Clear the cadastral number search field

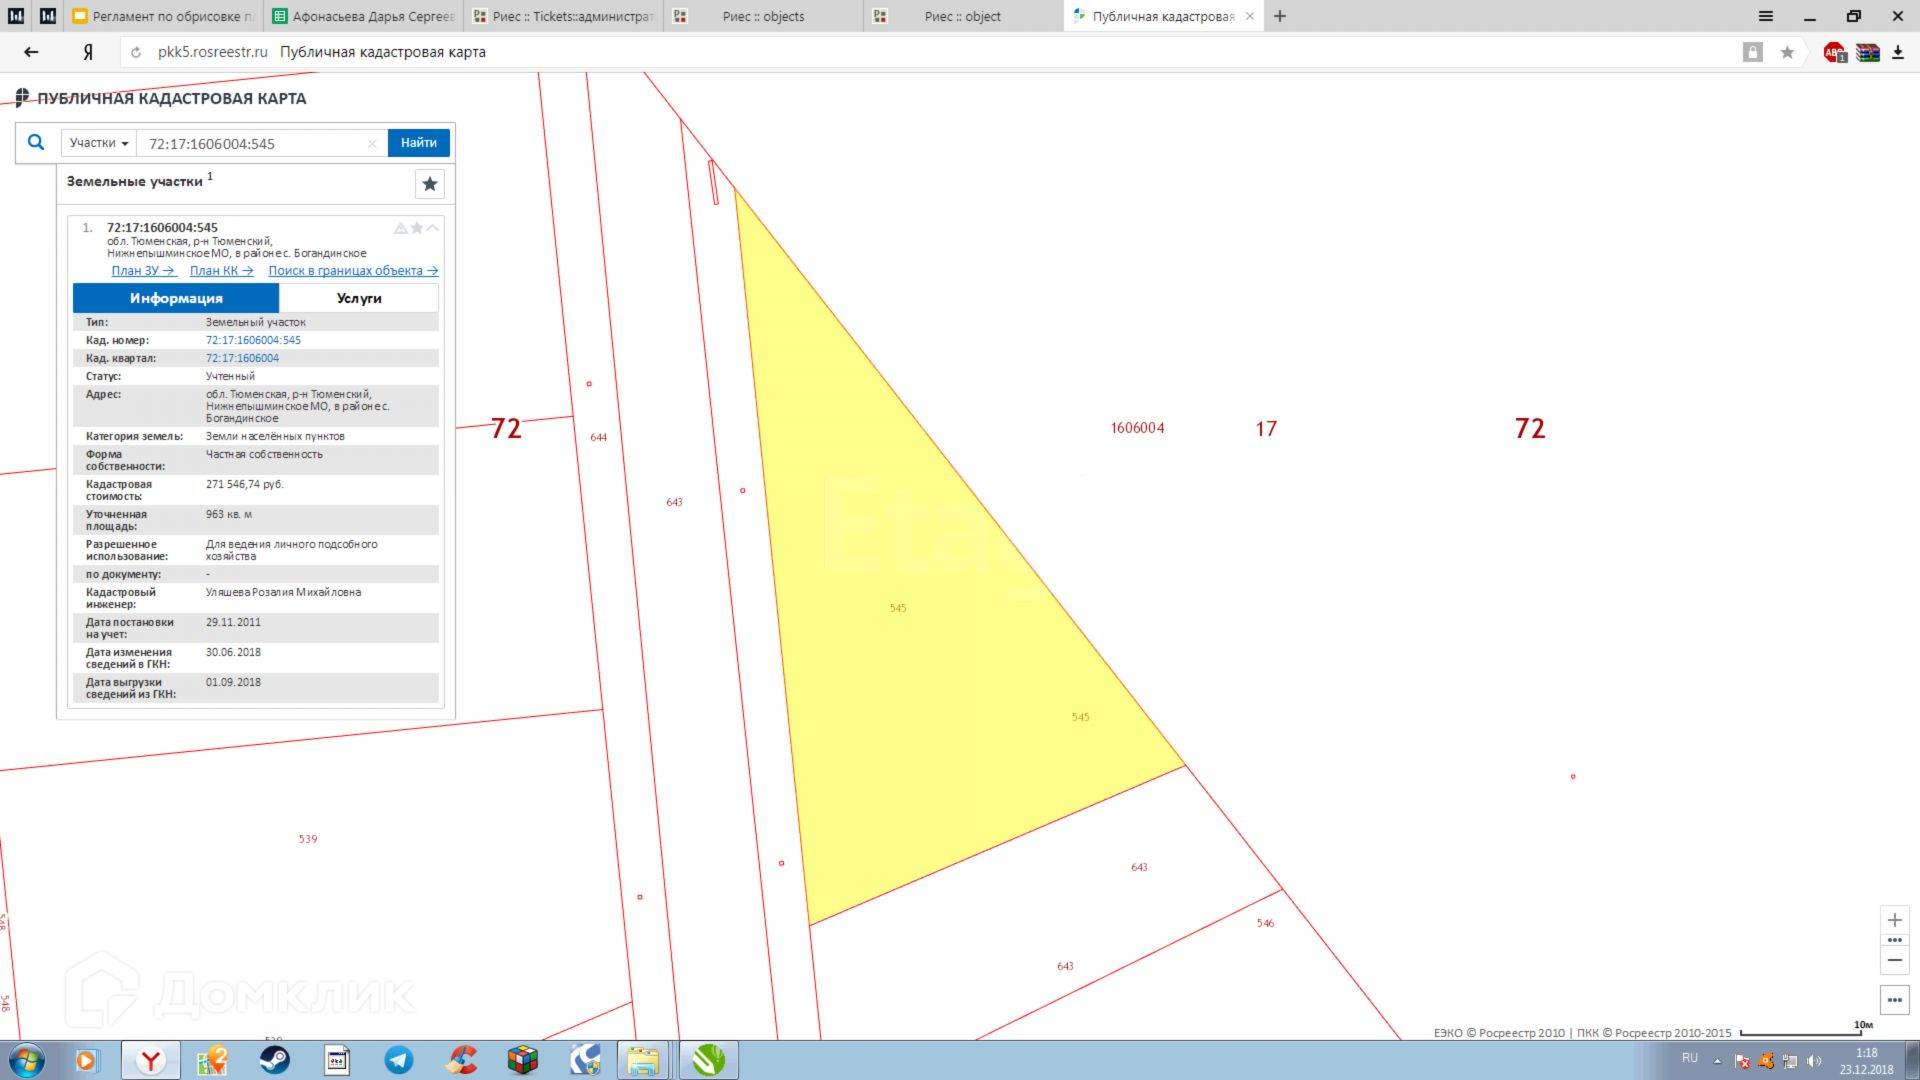click(372, 144)
